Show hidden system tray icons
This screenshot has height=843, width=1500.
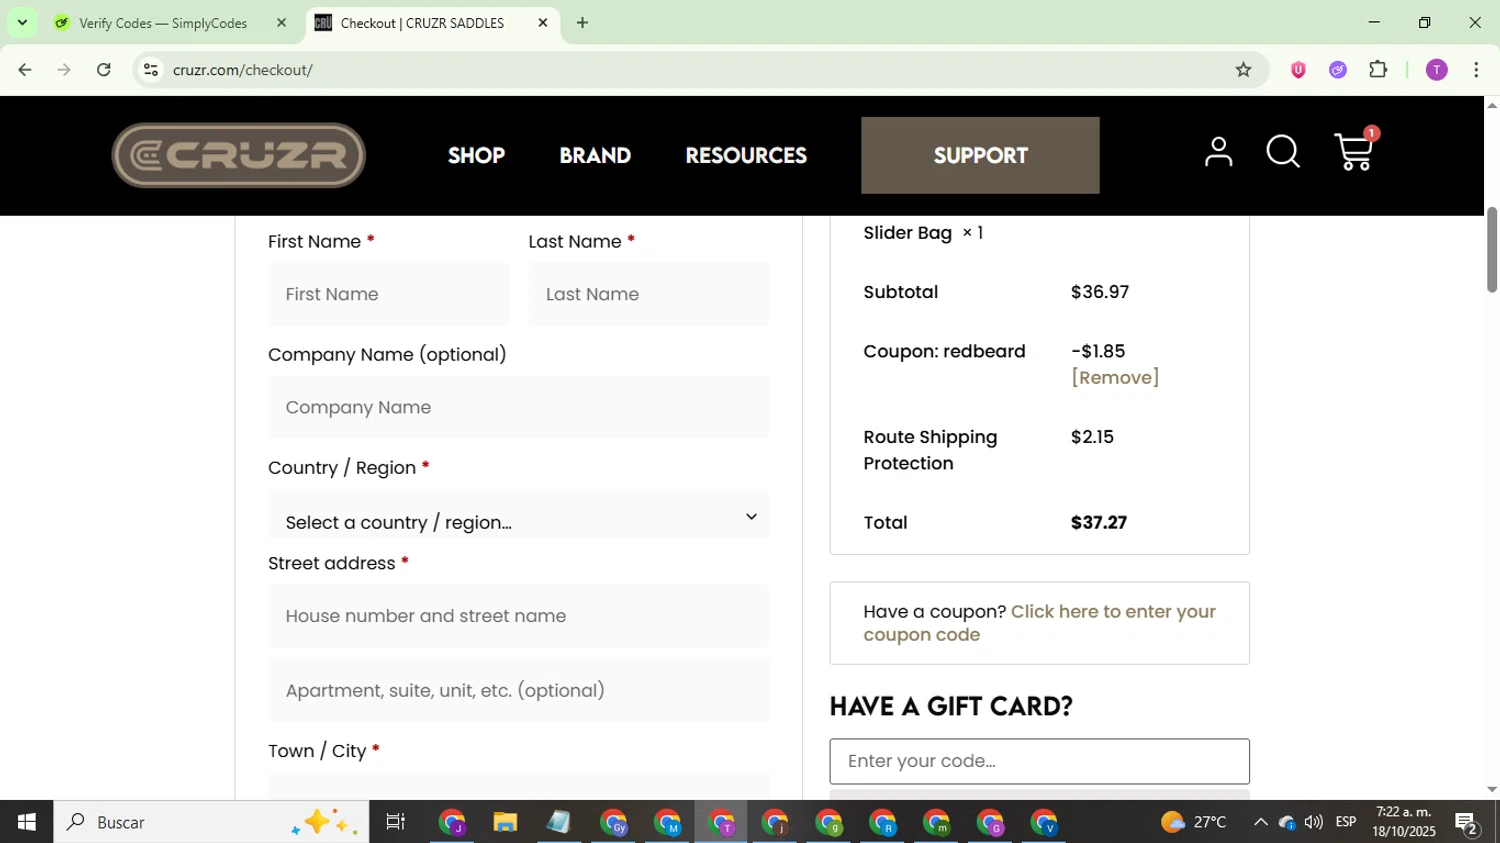[1261, 822]
